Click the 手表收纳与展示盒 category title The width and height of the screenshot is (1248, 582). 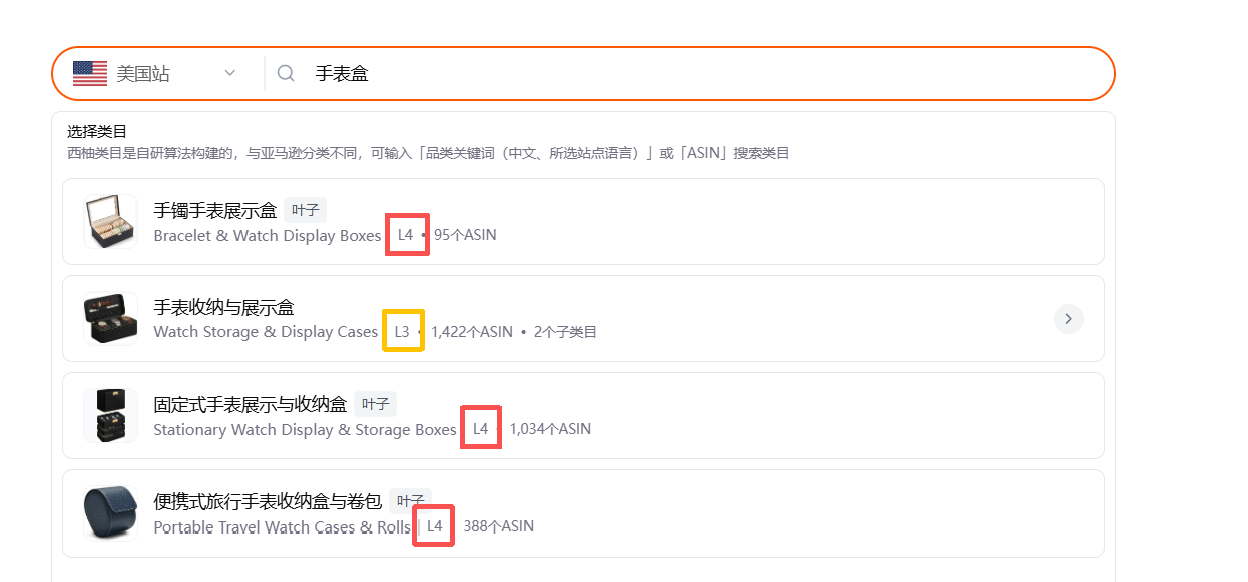coord(224,307)
